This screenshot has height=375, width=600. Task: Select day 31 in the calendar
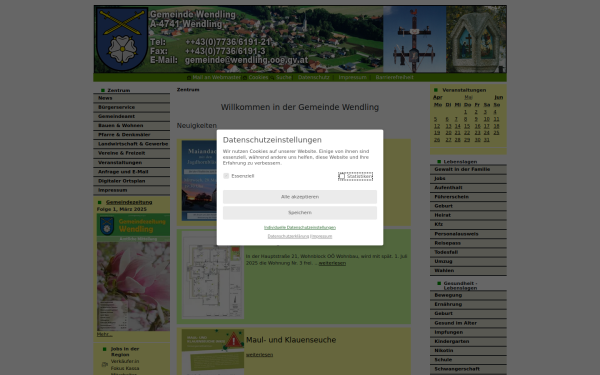click(x=486, y=140)
